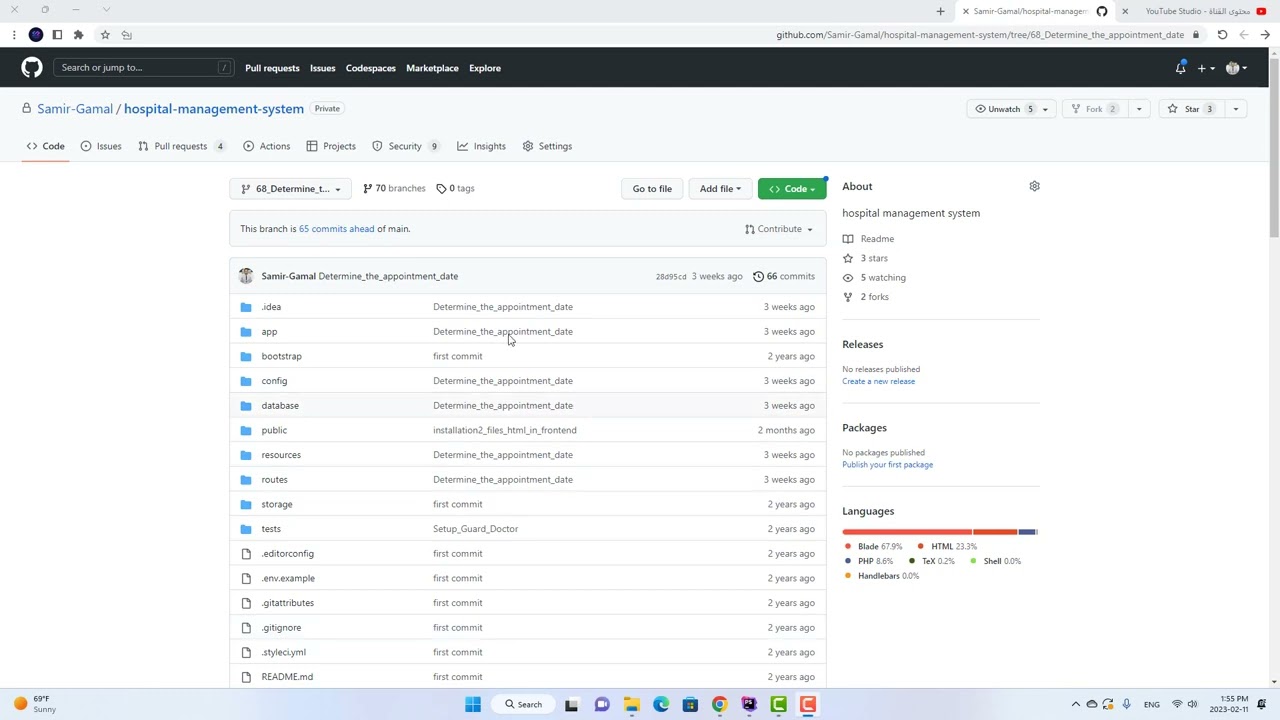Image resolution: width=1280 pixels, height=720 pixels.
Task: Fork the repository
Action: point(1094,109)
